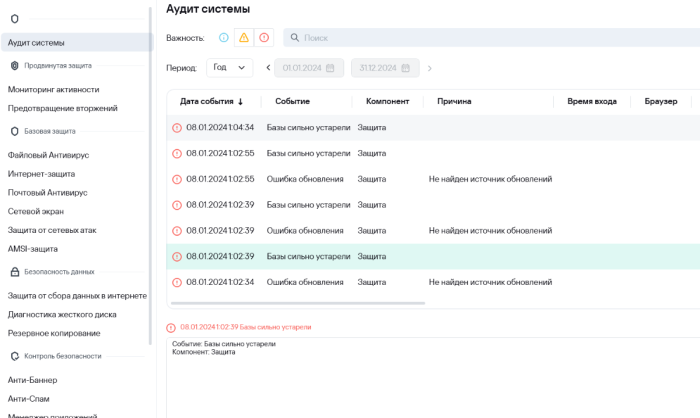Open calendar for start date 01.01.2024

click(330, 68)
